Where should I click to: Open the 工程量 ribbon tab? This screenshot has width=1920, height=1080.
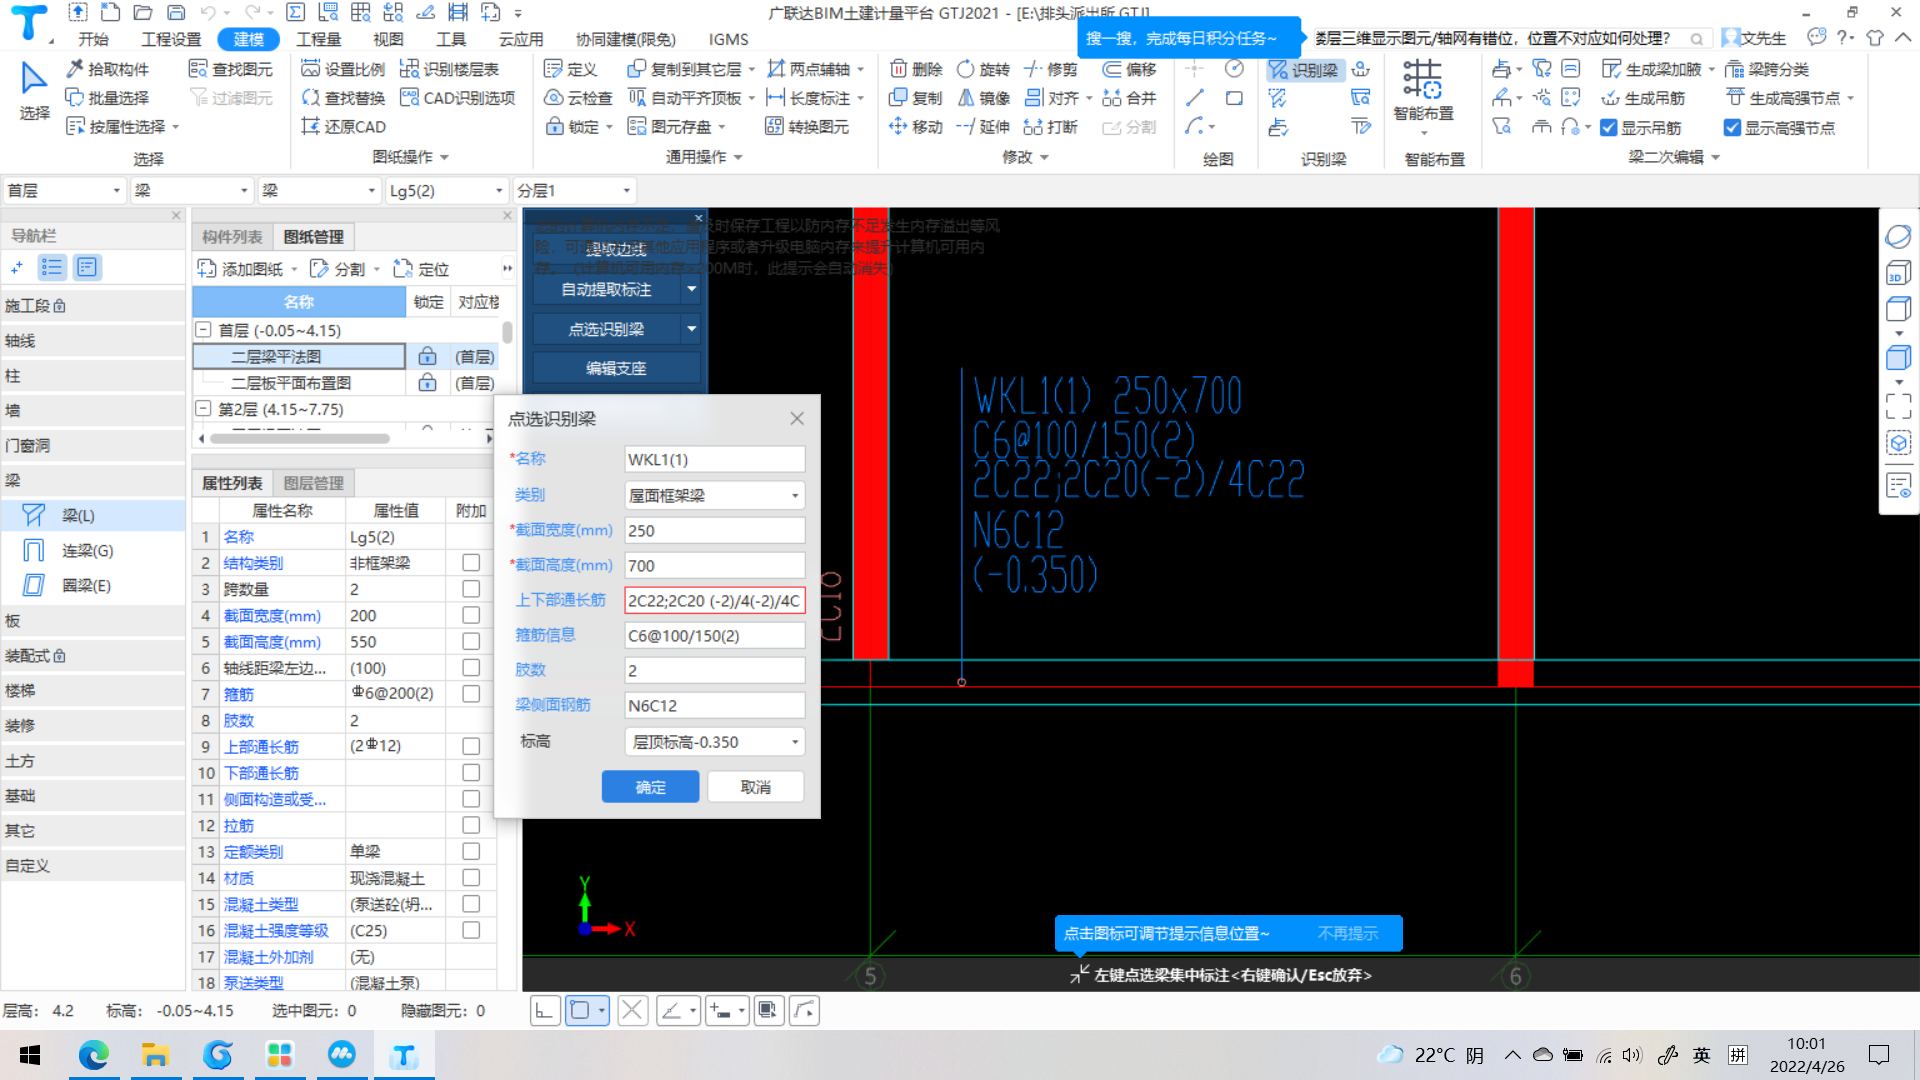click(319, 39)
